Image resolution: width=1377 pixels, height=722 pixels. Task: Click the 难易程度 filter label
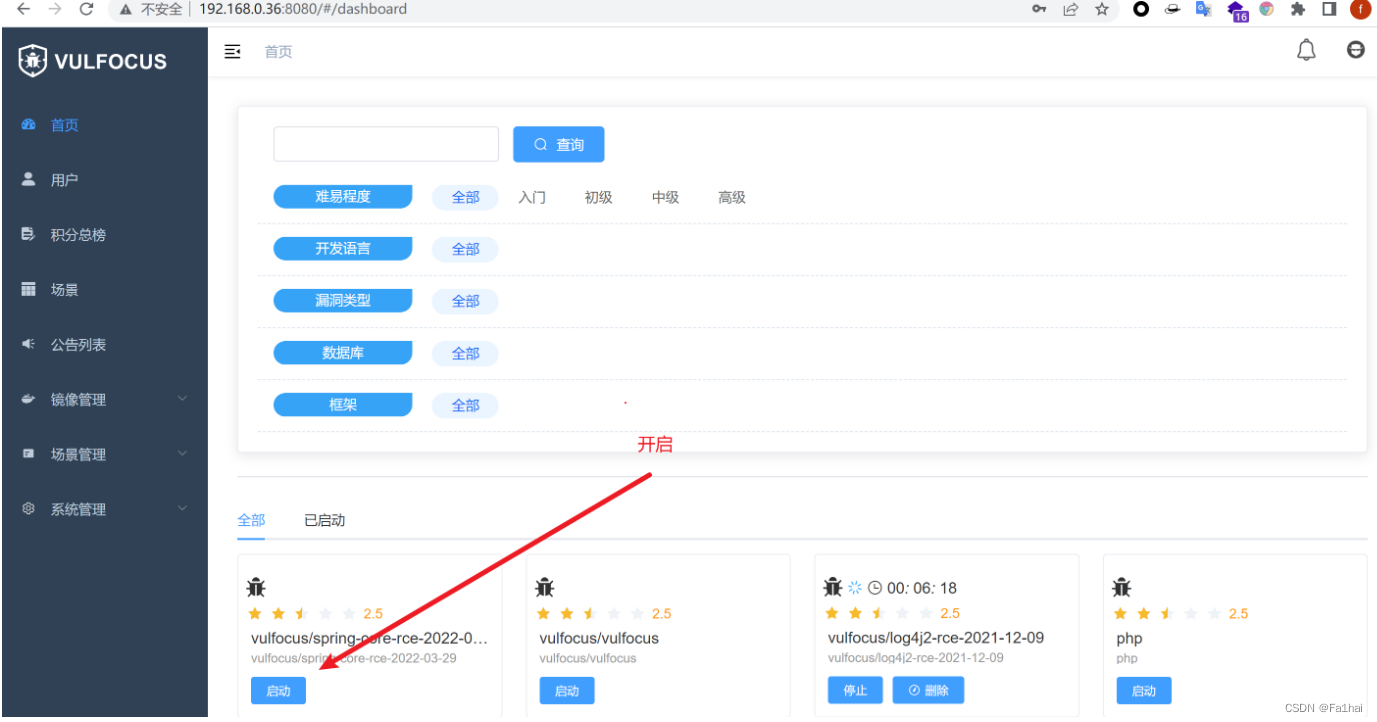click(343, 197)
